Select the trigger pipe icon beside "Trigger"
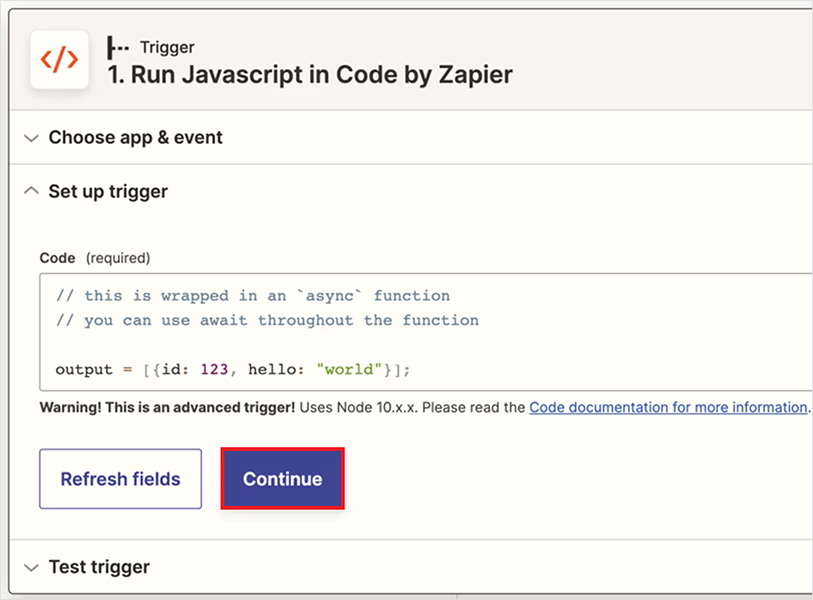Screen dimensions: 813x600 click(118, 47)
